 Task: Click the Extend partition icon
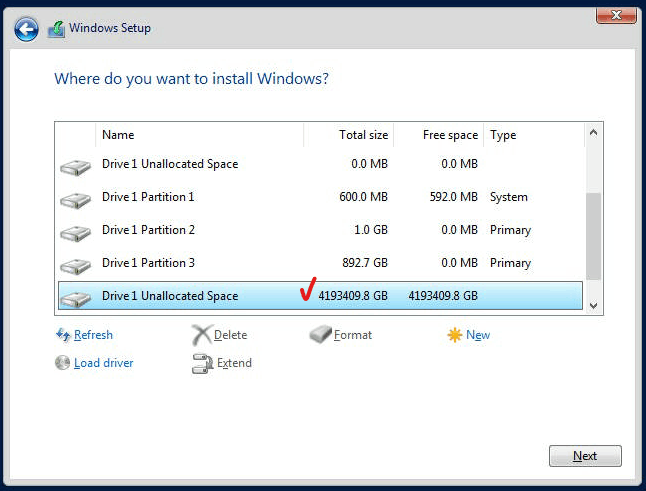(x=202, y=363)
